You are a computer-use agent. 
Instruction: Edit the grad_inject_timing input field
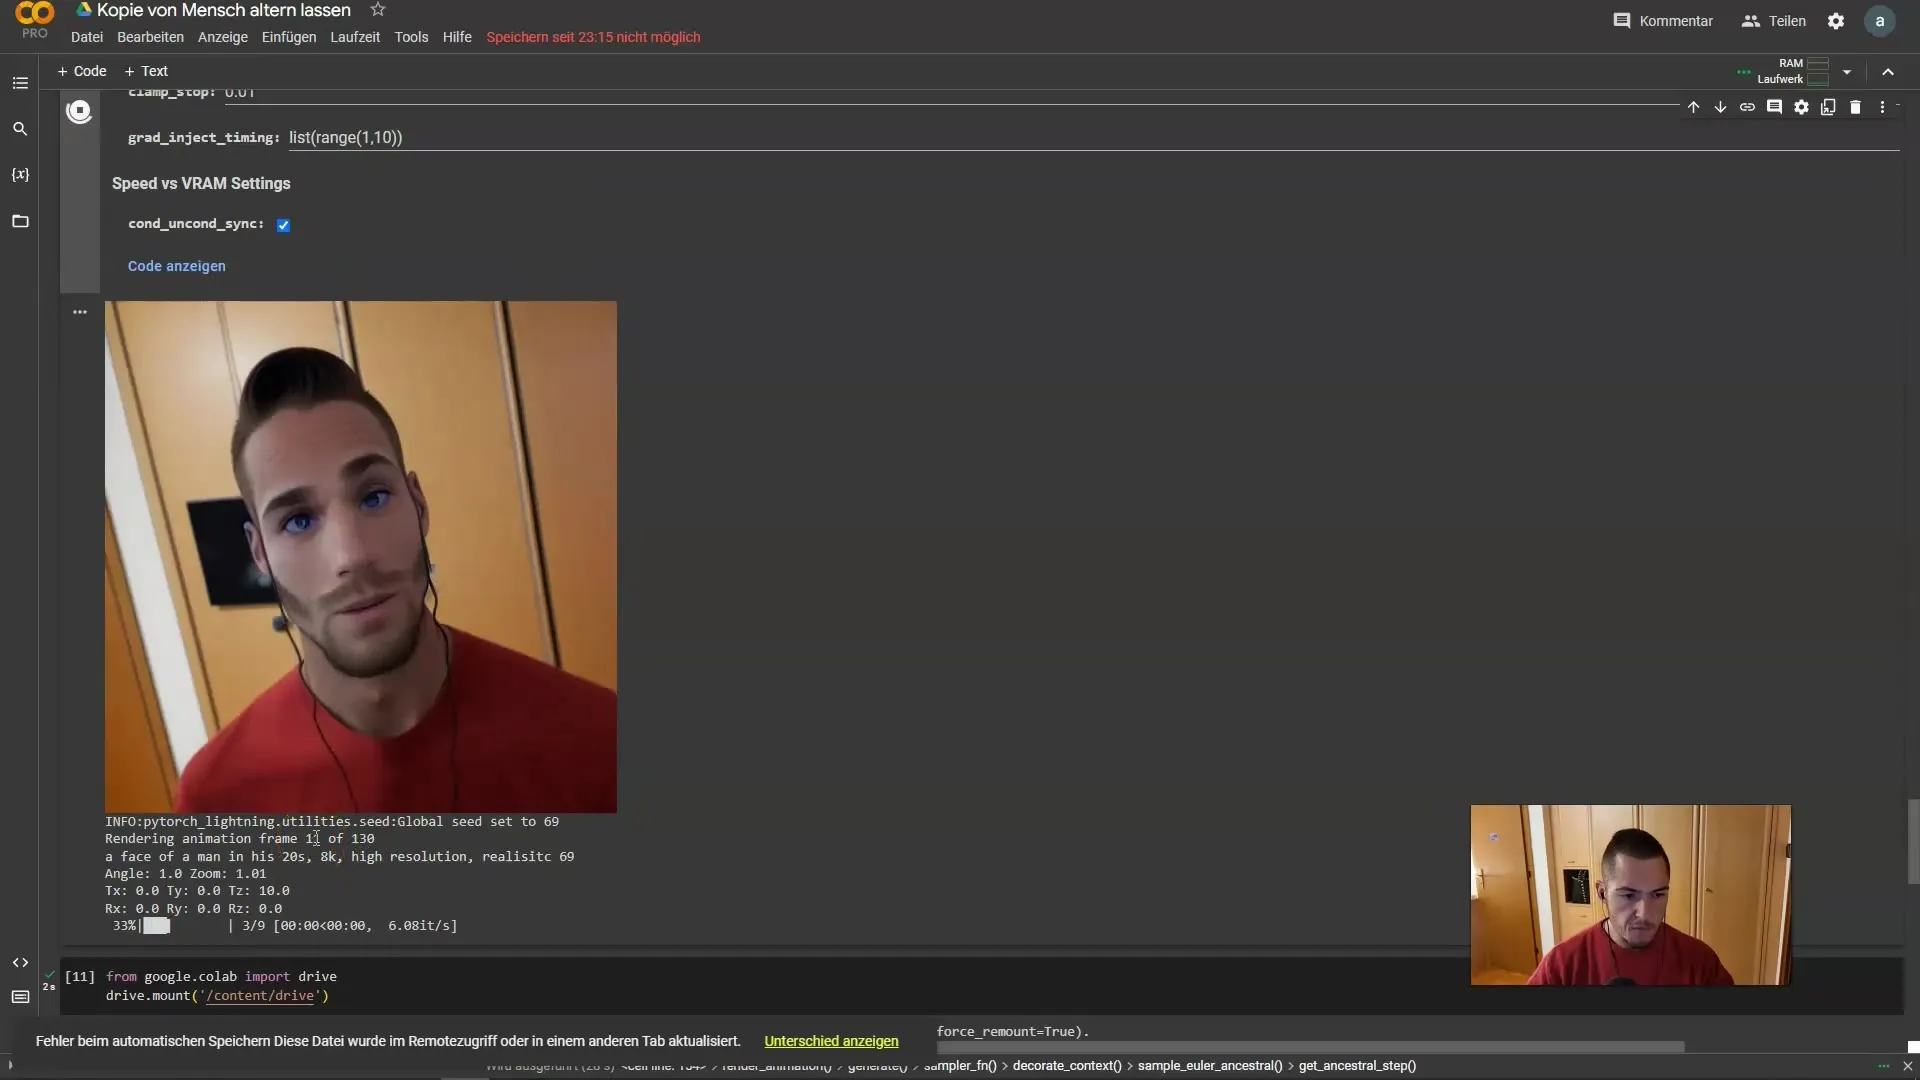pyautogui.click(x=1093, y=138)
